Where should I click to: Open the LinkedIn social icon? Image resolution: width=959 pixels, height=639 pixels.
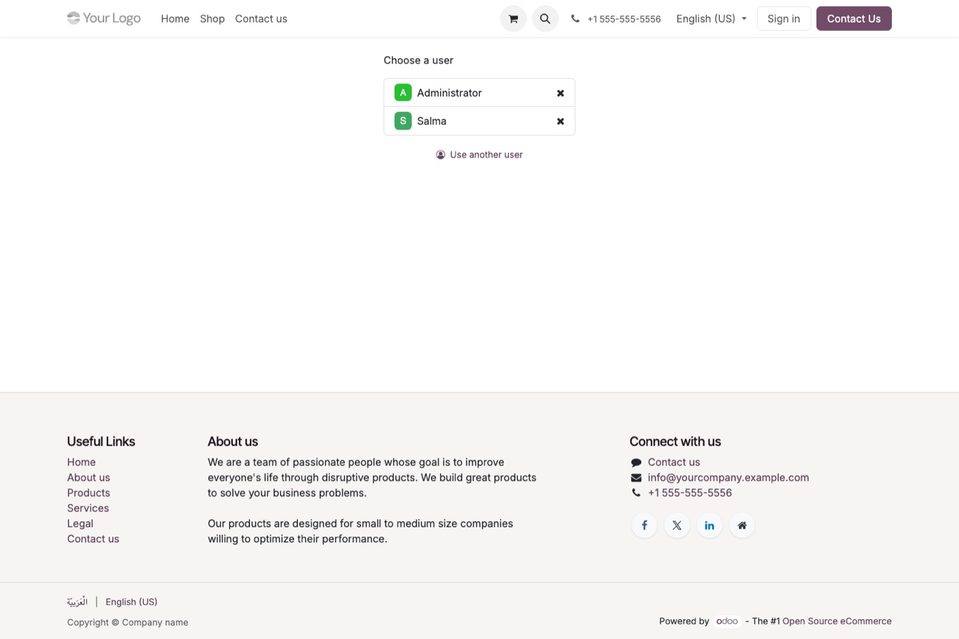(x=709, y=525)
